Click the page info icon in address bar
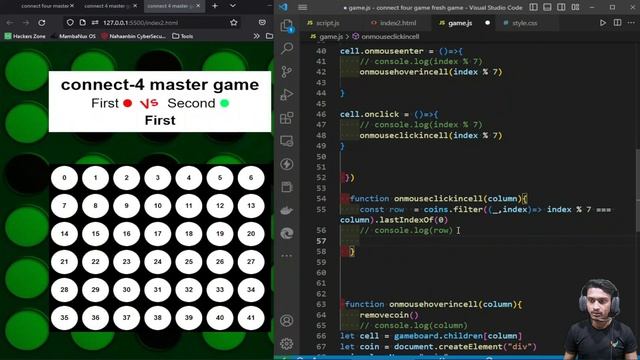This screenshot has height=360, width=640. click(x=82, y=22)
